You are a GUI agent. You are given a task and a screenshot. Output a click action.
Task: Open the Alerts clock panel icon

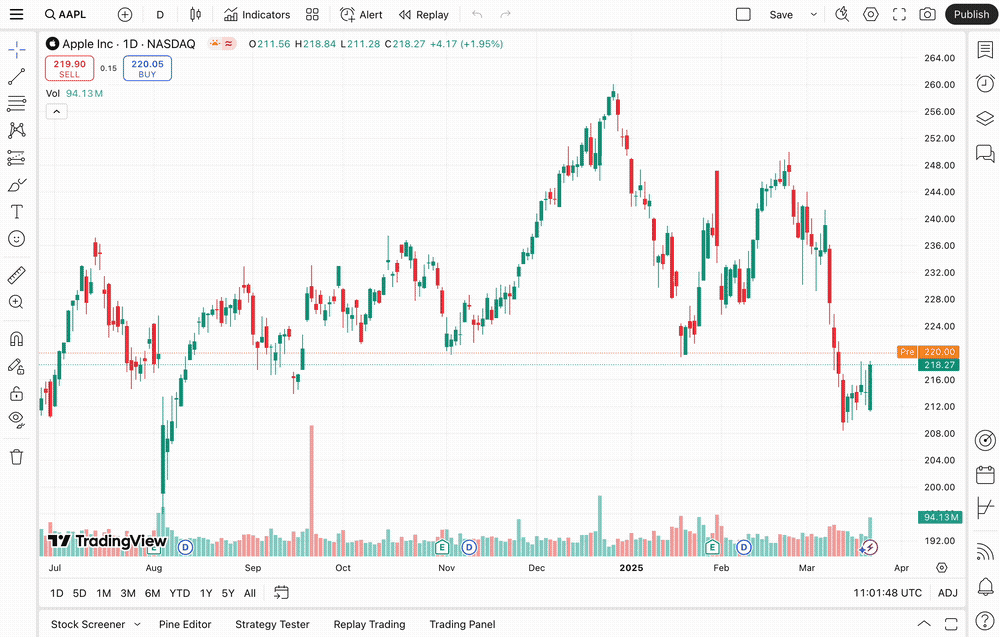(985, 83)
